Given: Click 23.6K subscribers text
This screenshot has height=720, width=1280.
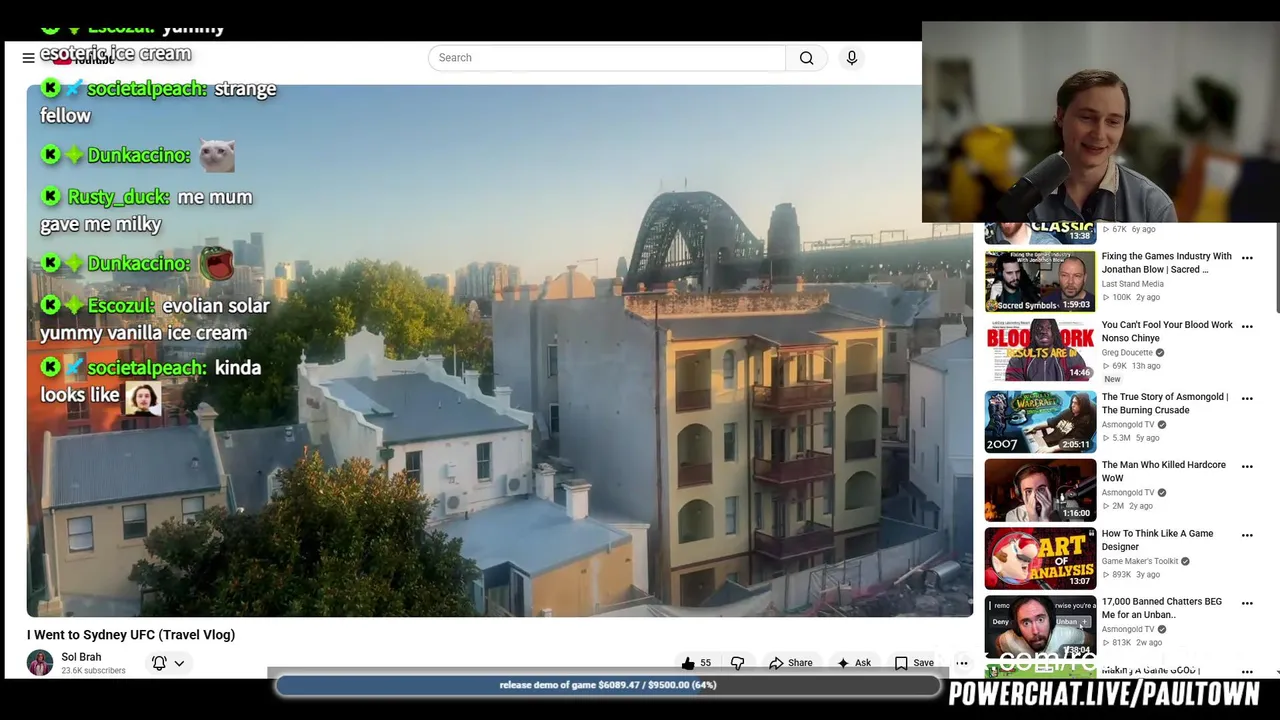Looking at the screenshot, I should pos(93,671).
